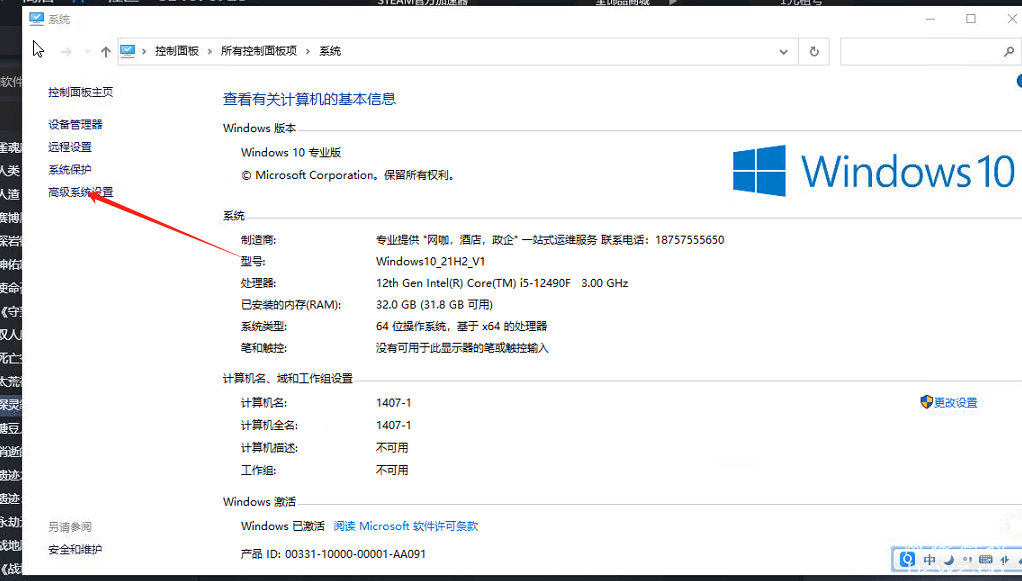Select the 控制面板 breadcrumb
This screenshot has height=581, width=1022.
click(177, 51)
